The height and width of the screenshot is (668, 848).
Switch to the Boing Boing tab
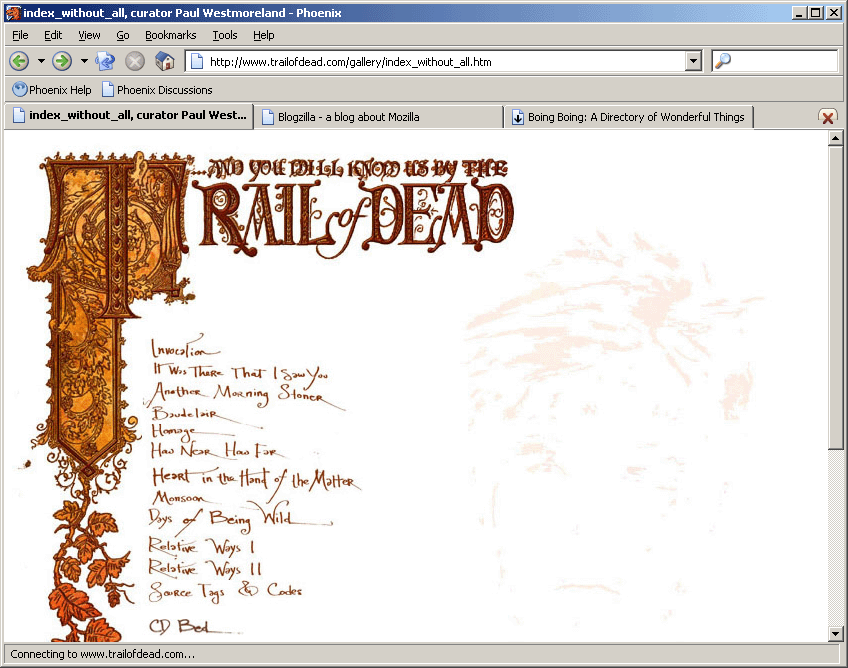click(x=628, y=117)
